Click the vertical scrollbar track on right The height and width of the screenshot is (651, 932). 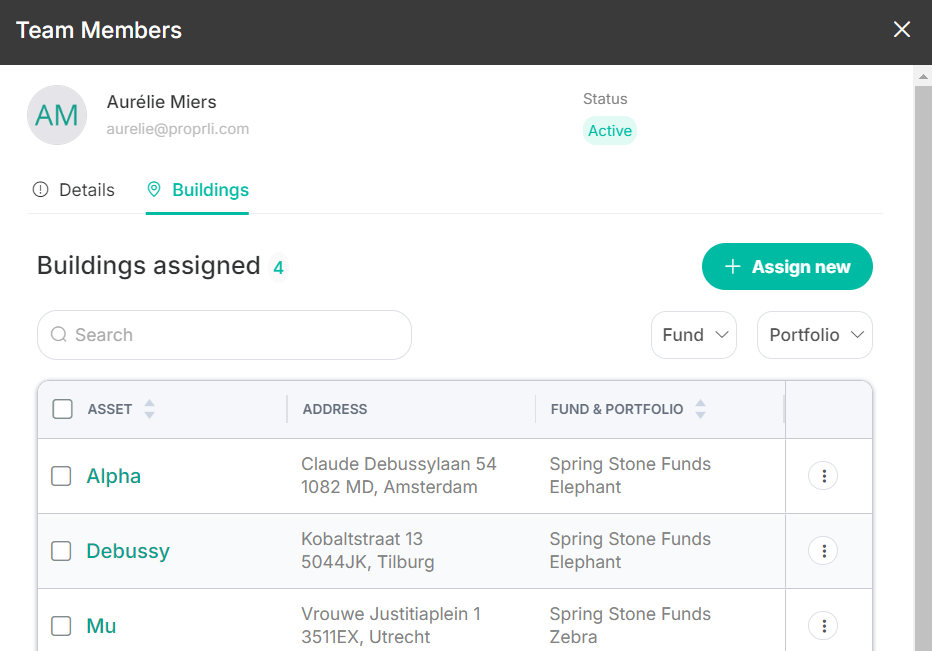coord(923,369)
